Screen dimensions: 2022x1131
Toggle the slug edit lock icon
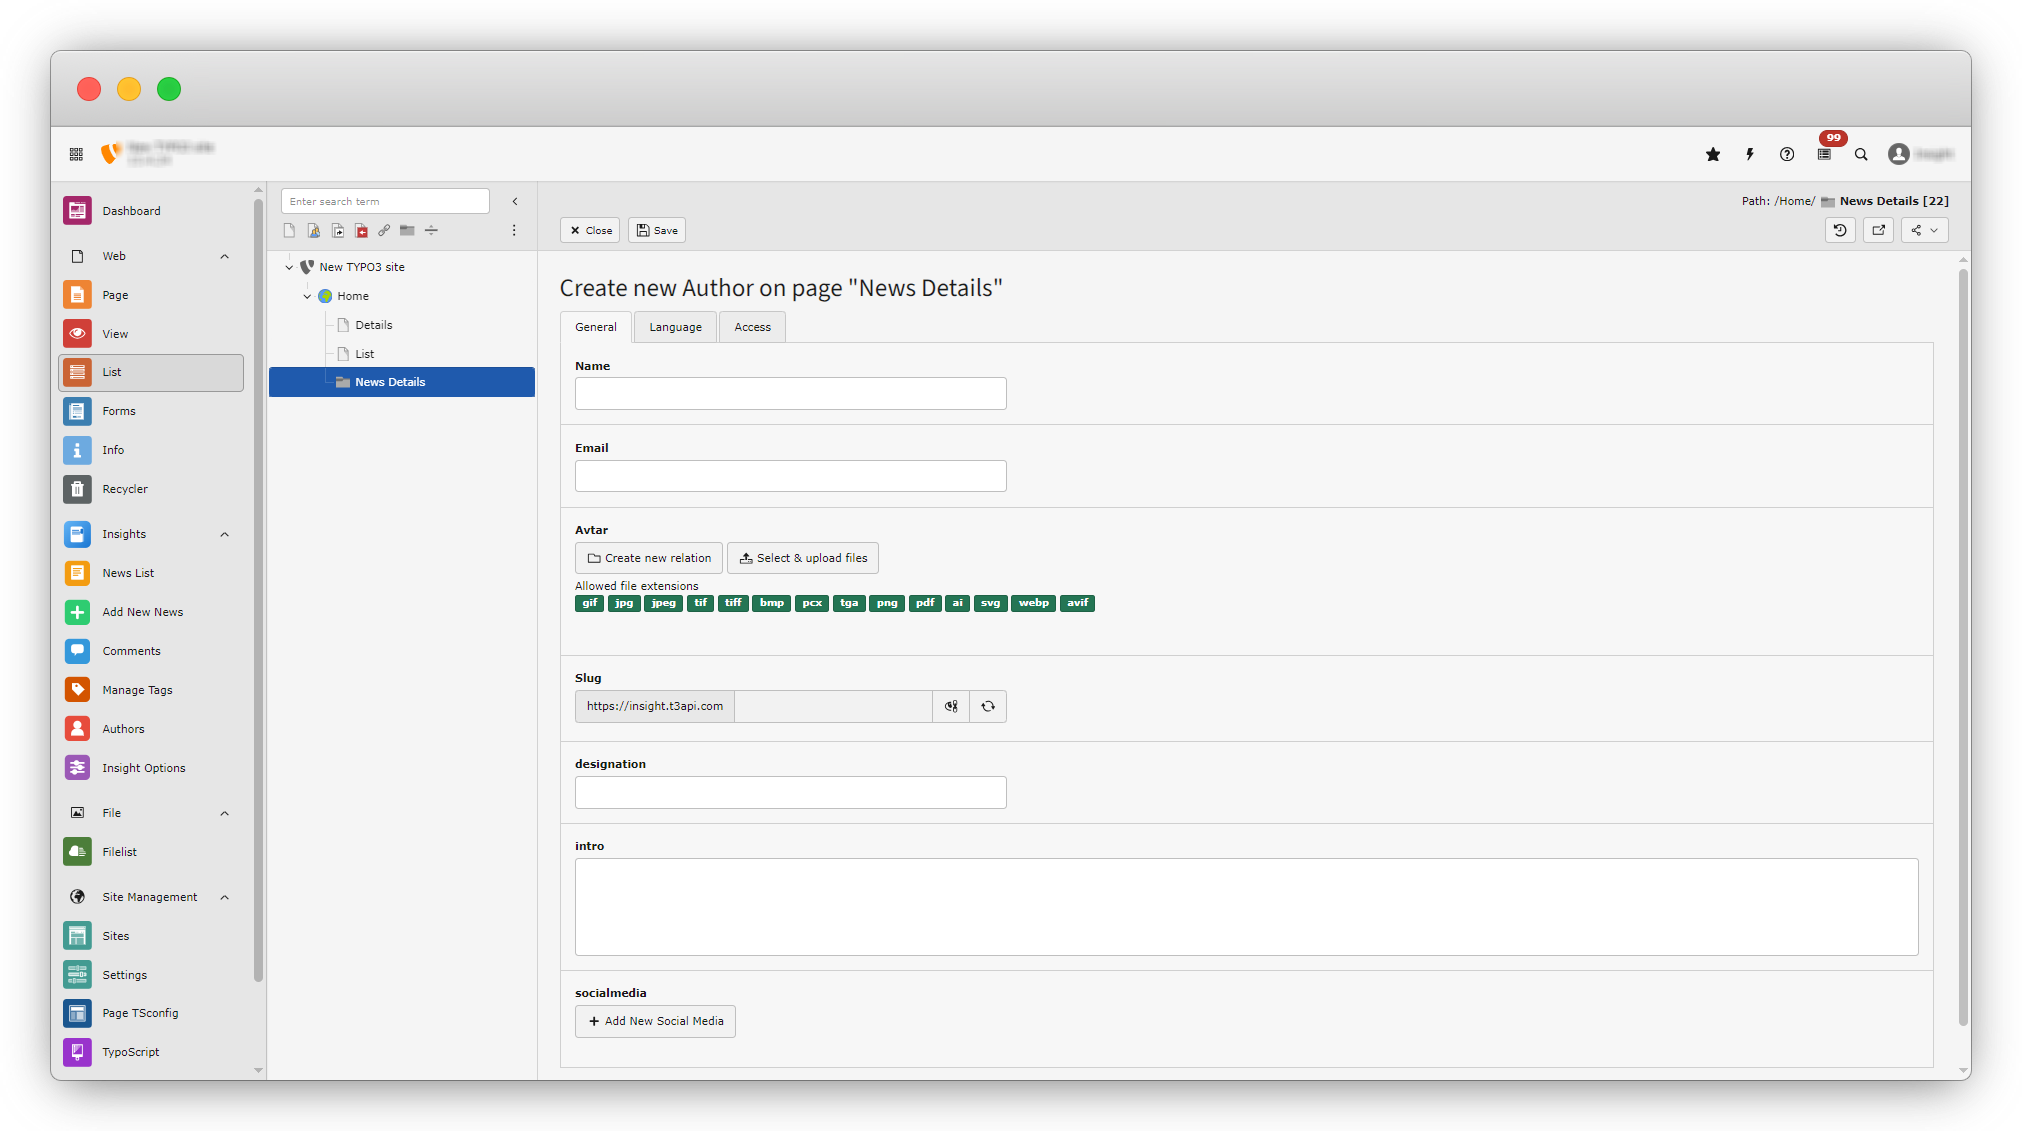[951, 706]
